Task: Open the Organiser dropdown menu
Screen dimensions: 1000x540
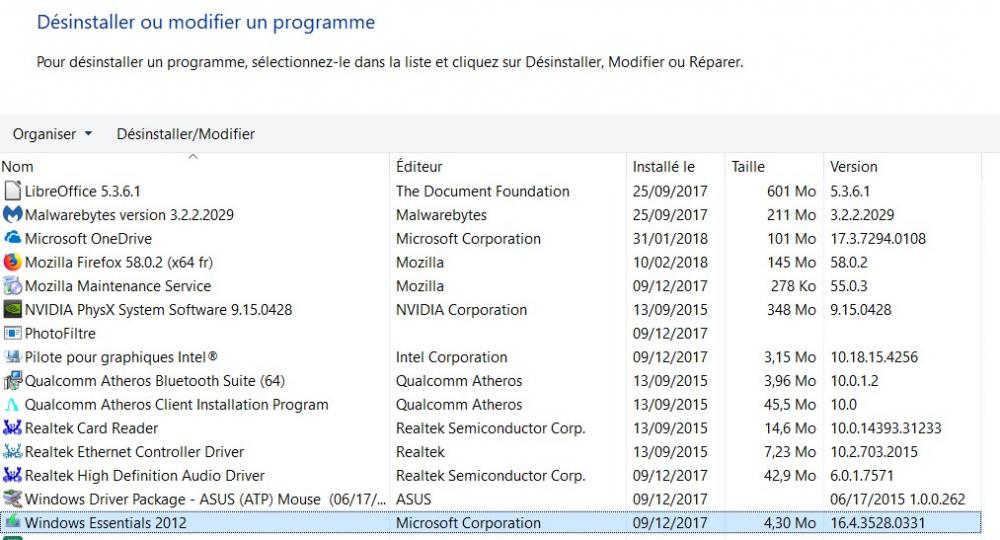Action: click(x=52, y=134)
